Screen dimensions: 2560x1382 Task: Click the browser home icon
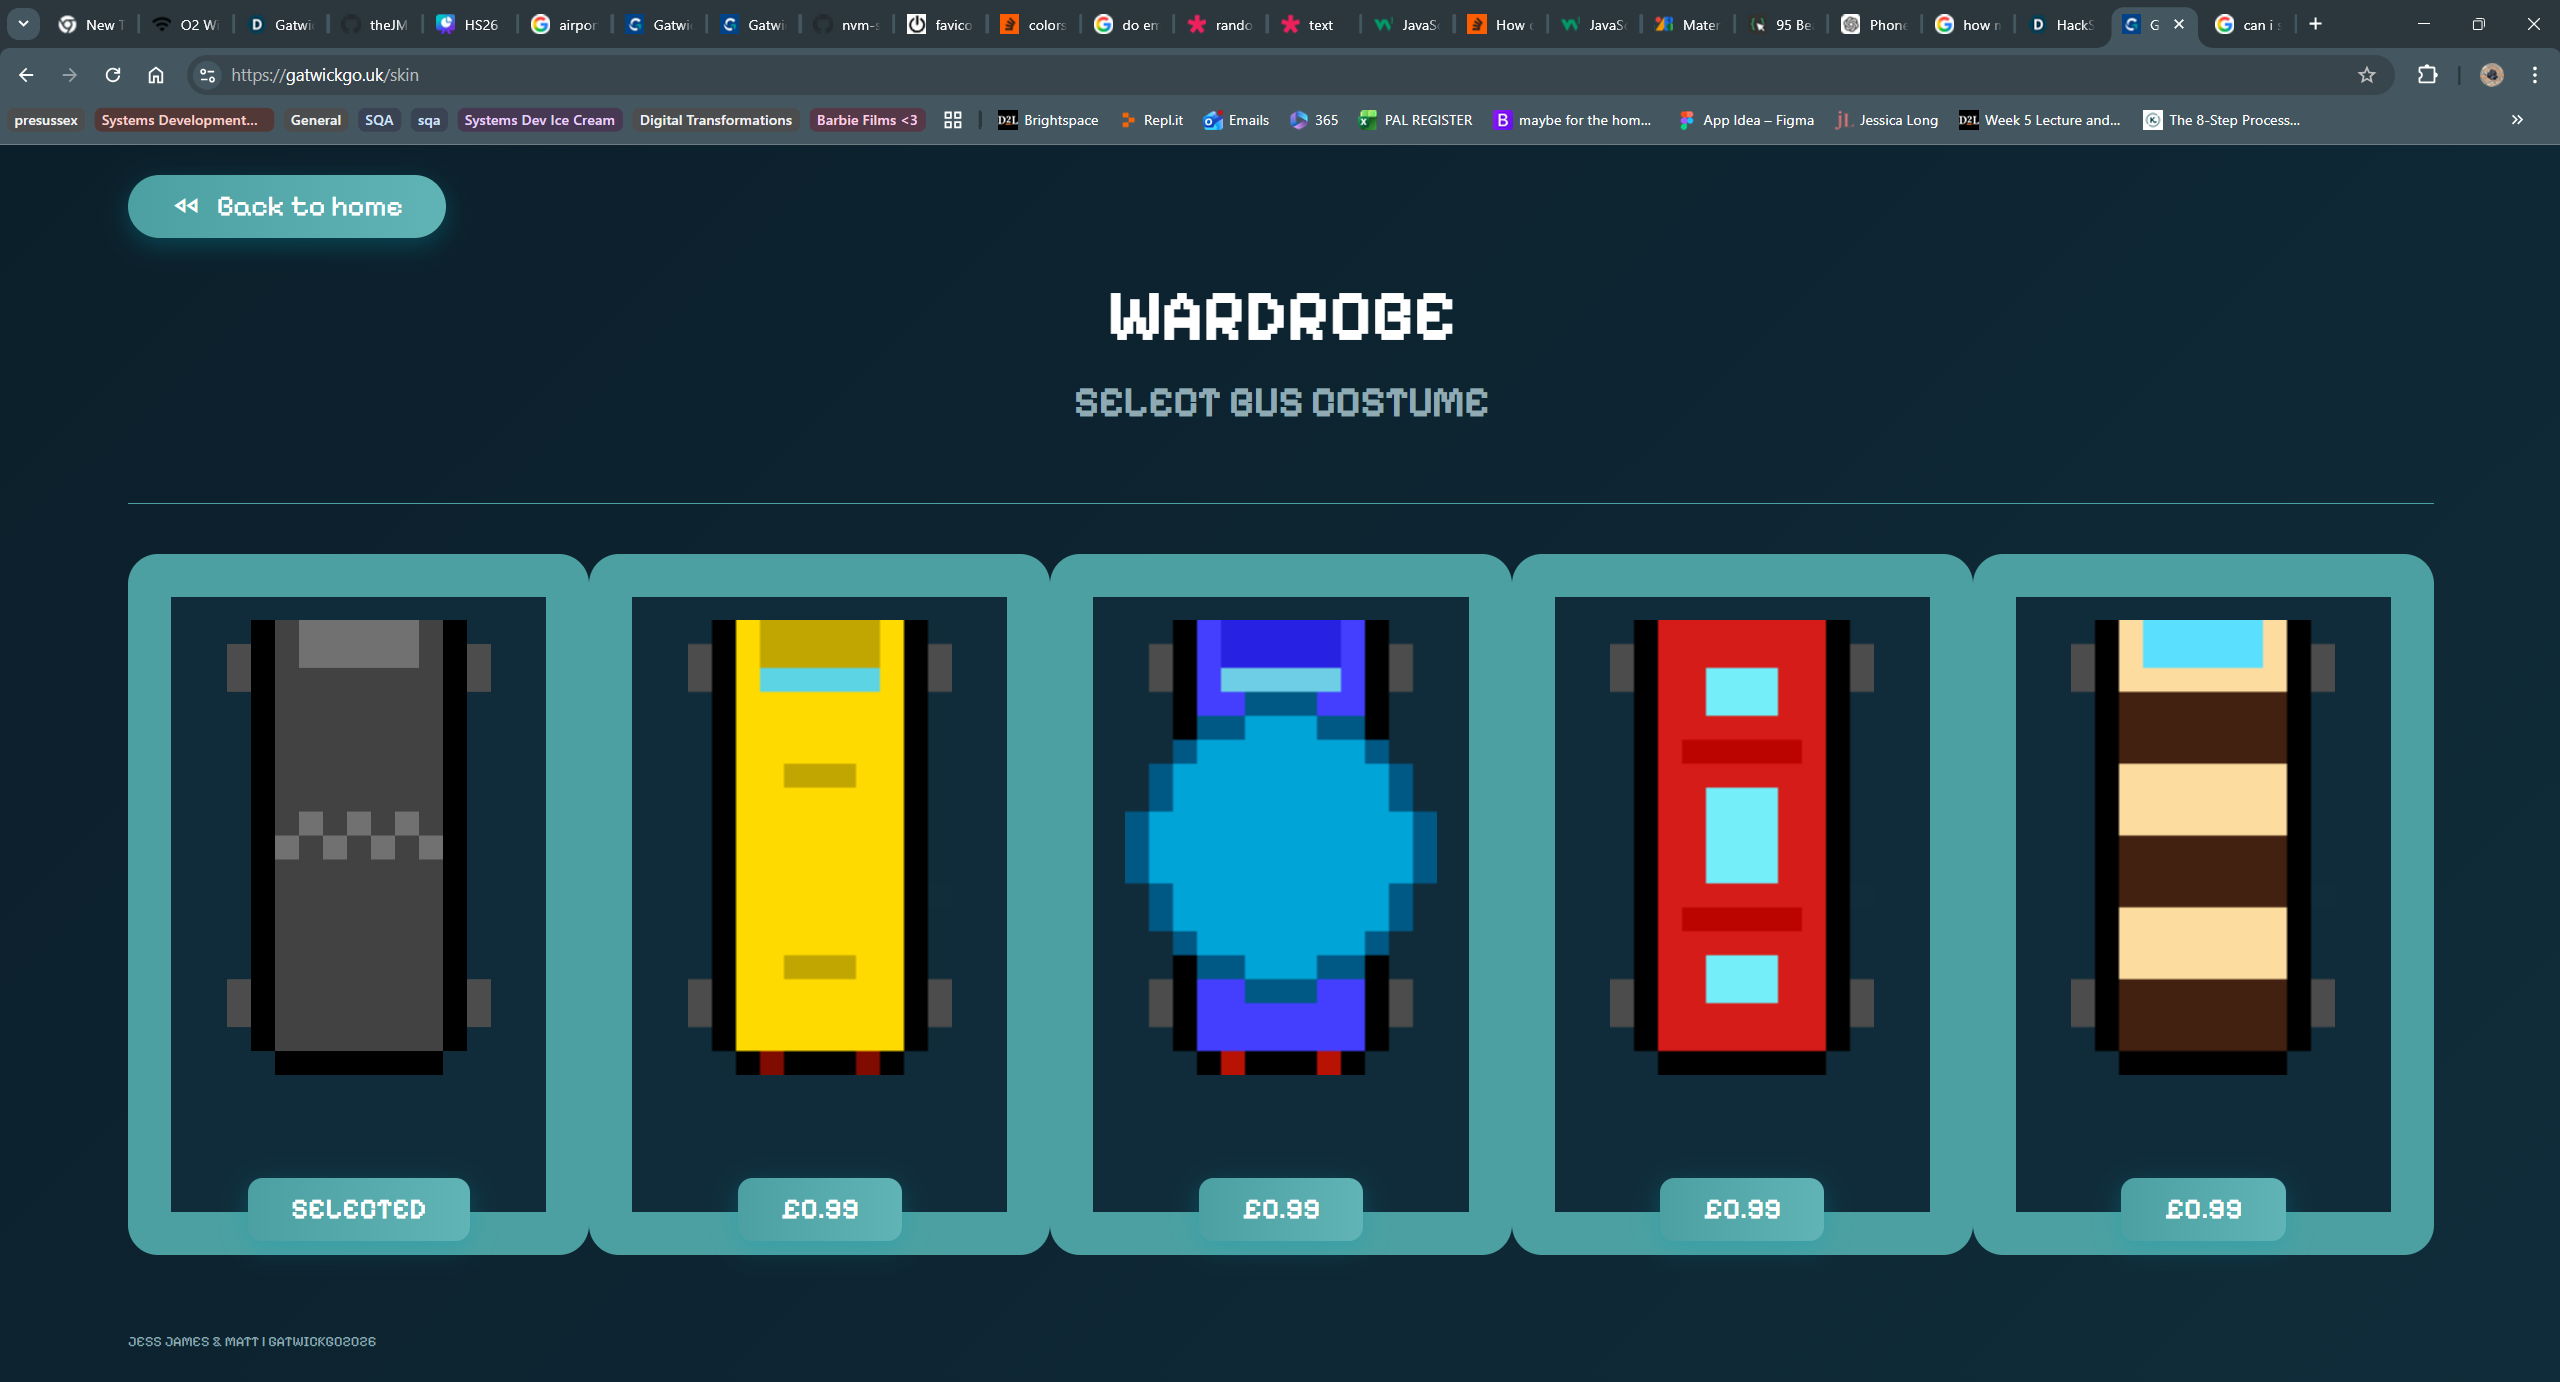click(x=156, y=75)
